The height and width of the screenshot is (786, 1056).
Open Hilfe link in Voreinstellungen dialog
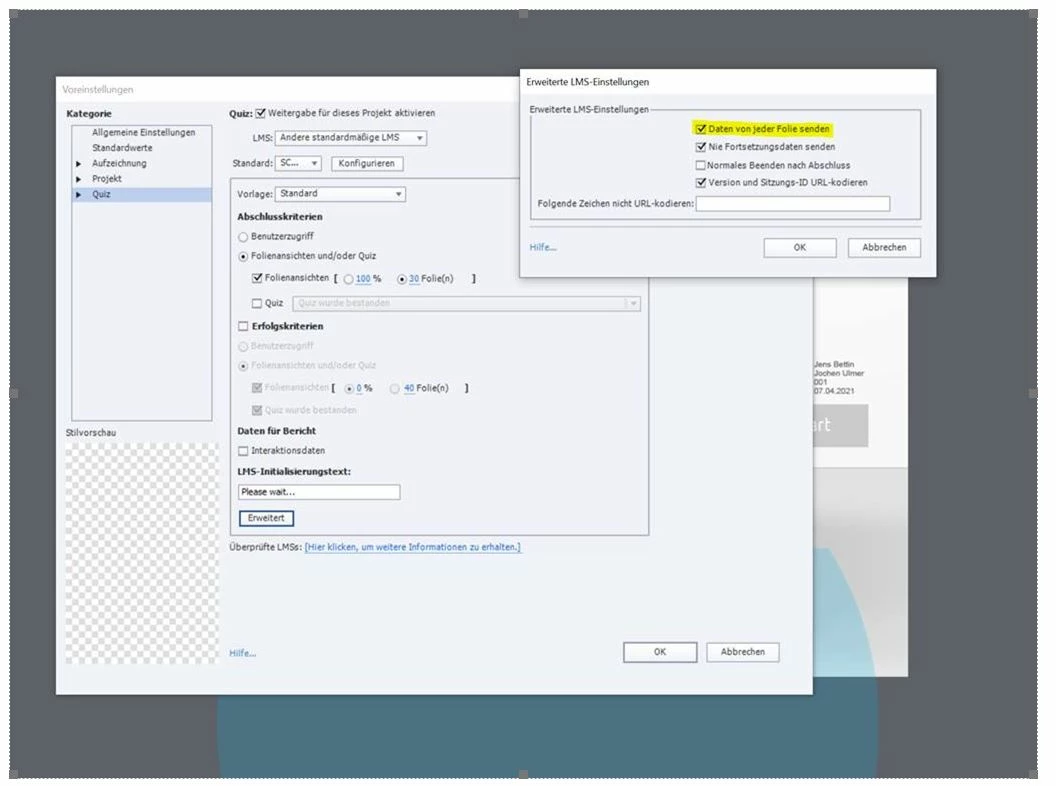(242, 653)
